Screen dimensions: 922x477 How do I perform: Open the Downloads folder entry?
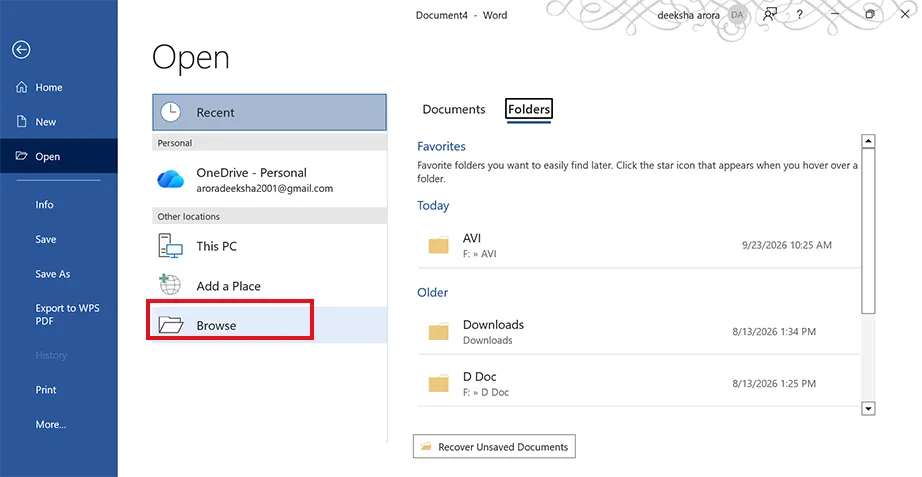(639, 332)
